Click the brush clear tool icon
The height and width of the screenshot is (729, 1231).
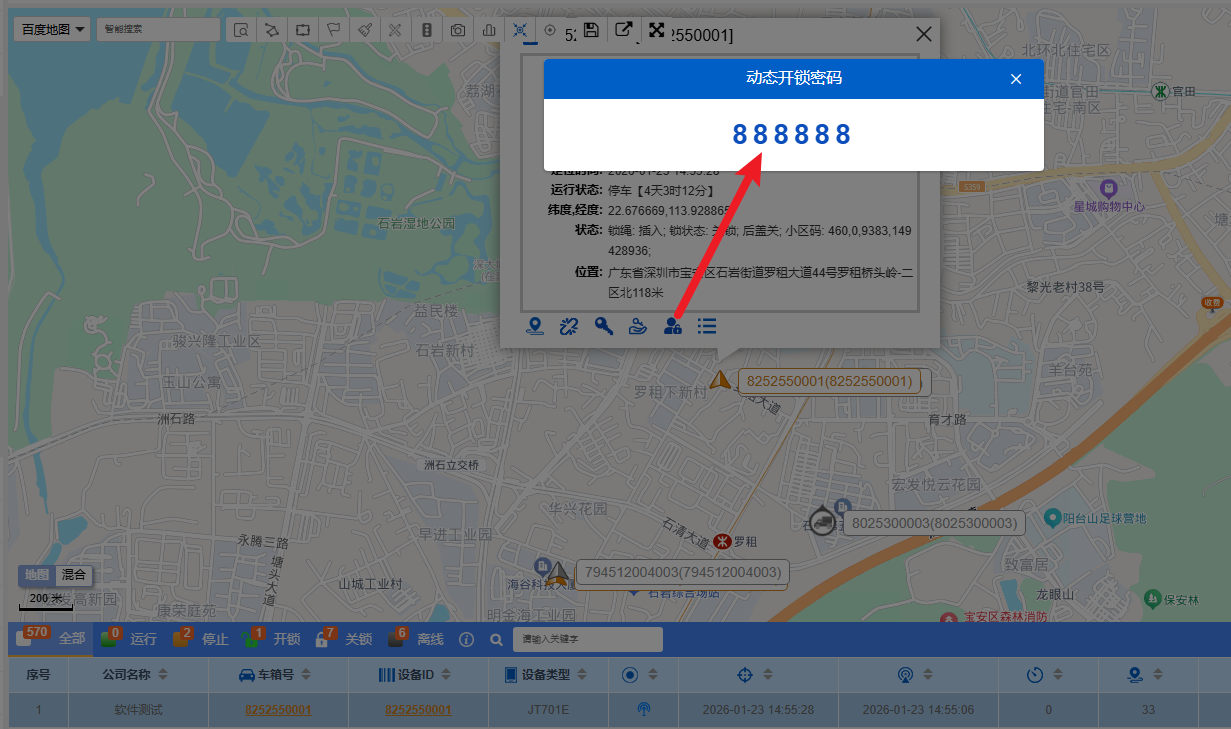pos(365,30)
